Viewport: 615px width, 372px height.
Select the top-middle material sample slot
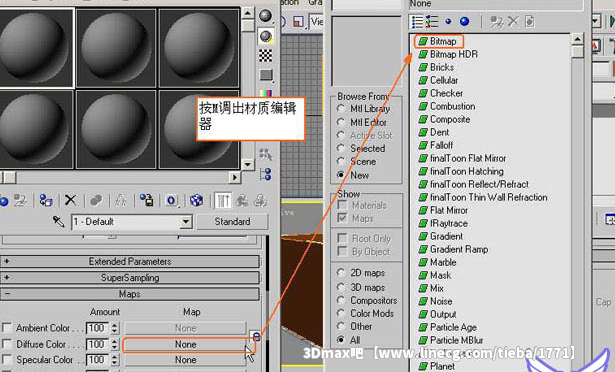(x=116, y=47)
